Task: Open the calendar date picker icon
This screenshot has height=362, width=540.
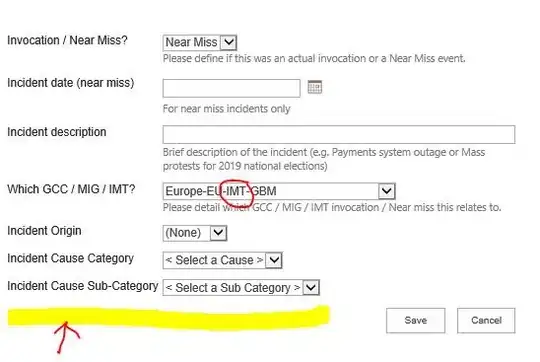Action: 314,87
